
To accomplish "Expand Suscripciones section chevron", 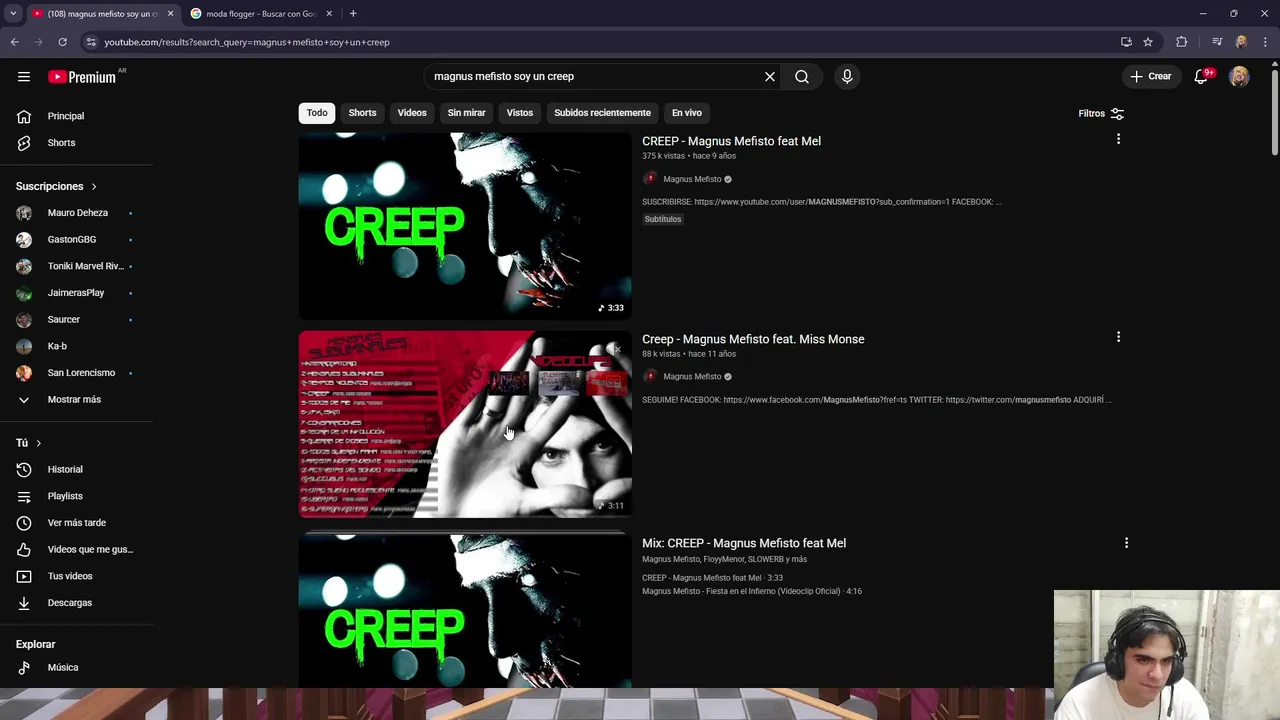I will pyautogui.click(x=94, y=186).
